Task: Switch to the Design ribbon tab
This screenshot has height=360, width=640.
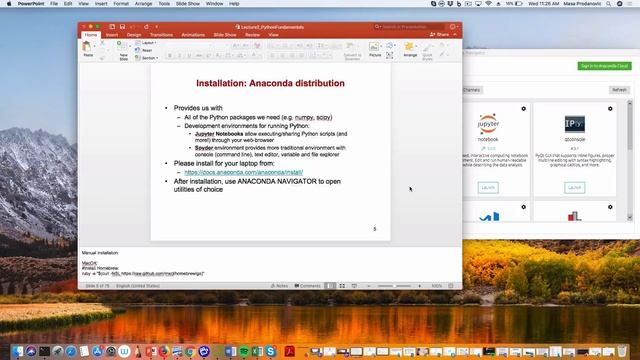Action: [x=134, y=35]
